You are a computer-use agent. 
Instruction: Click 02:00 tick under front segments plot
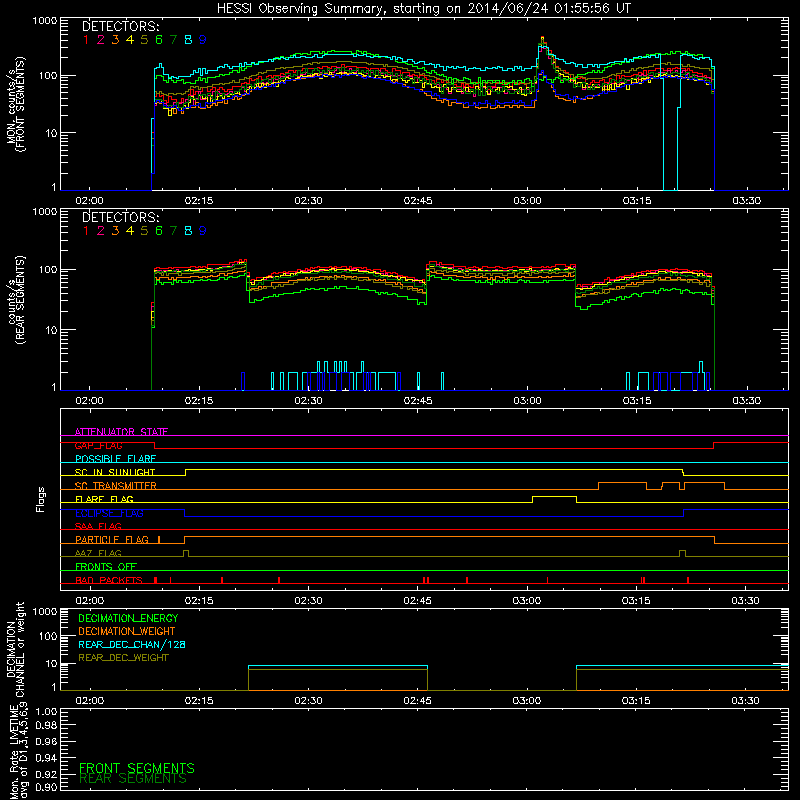[x=89, y=201]
